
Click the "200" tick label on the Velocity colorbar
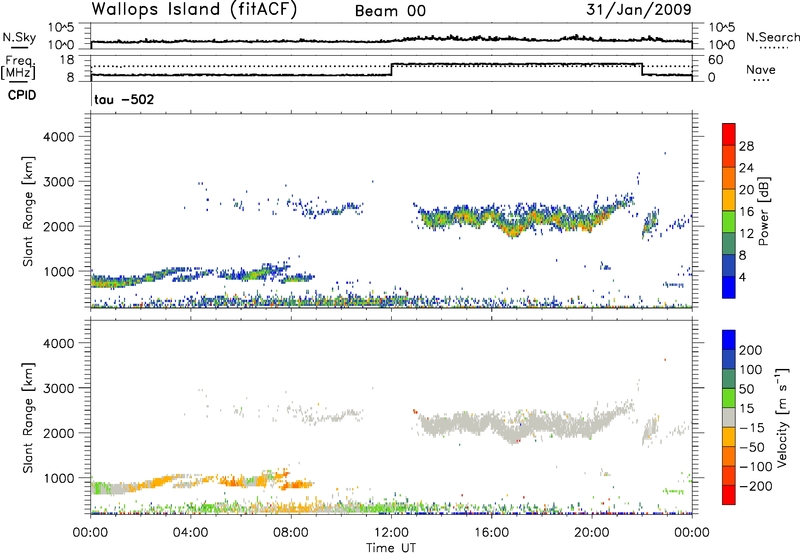coord(751,350)
